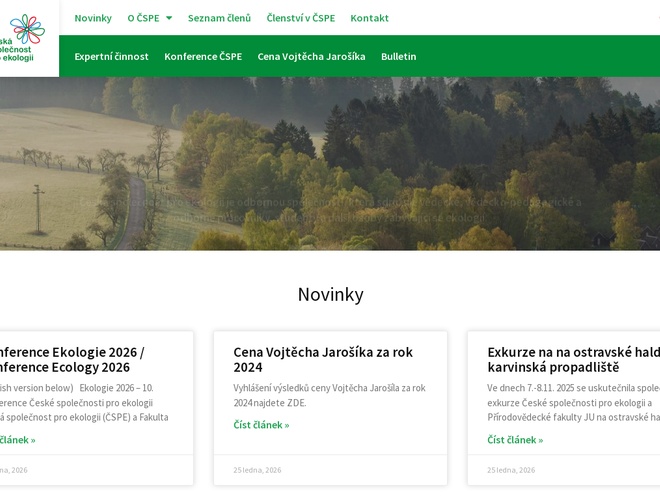Open Expertní činnost in green bar

[x=111, y=56]
